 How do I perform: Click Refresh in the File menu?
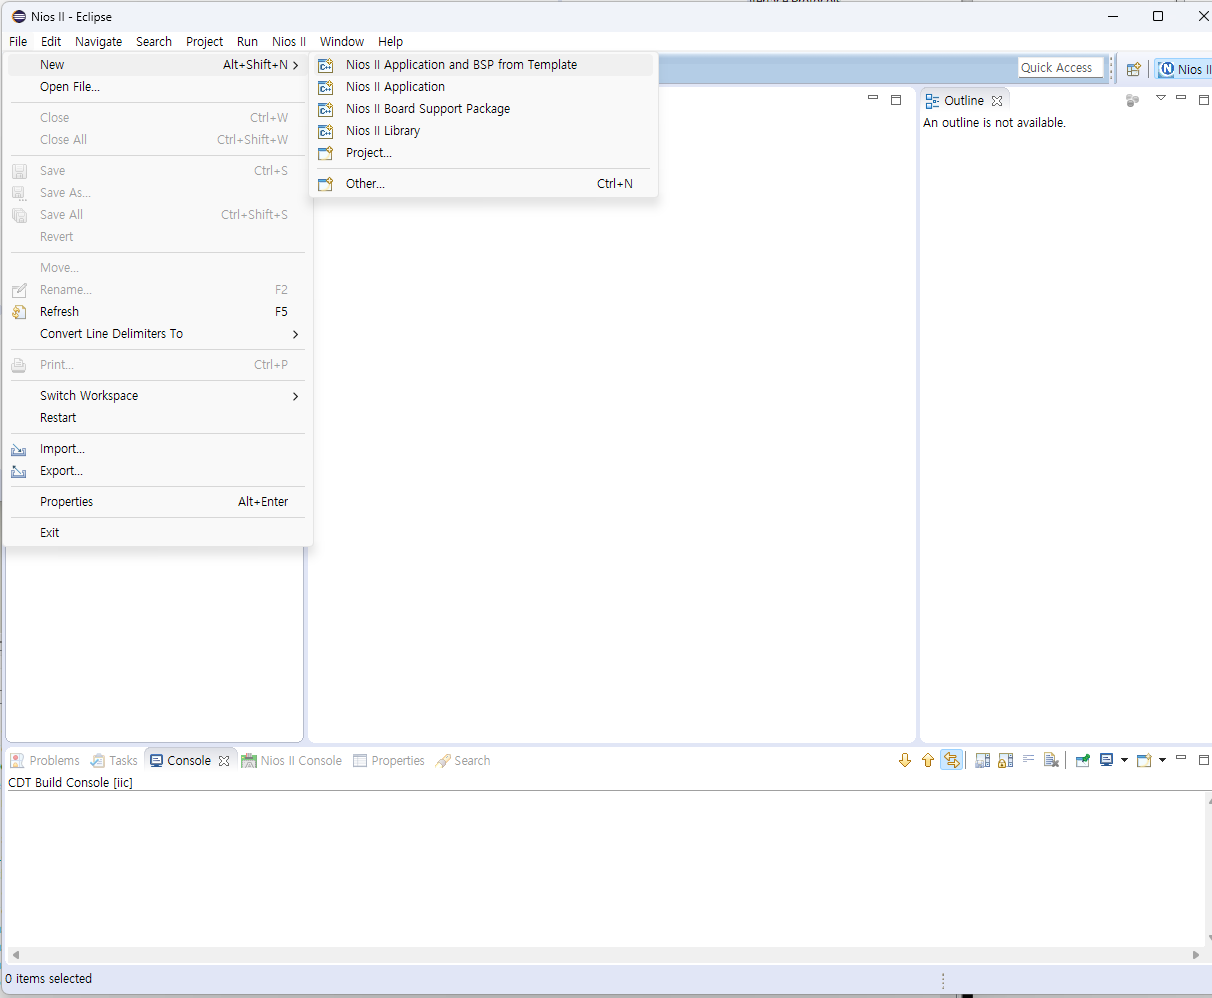(x=157, y=312)
